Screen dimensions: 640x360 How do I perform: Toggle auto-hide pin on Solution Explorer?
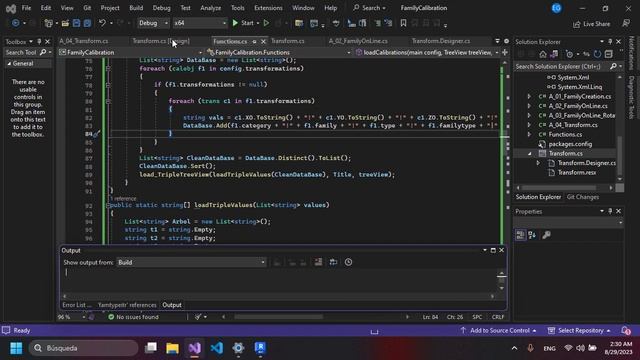610,42
